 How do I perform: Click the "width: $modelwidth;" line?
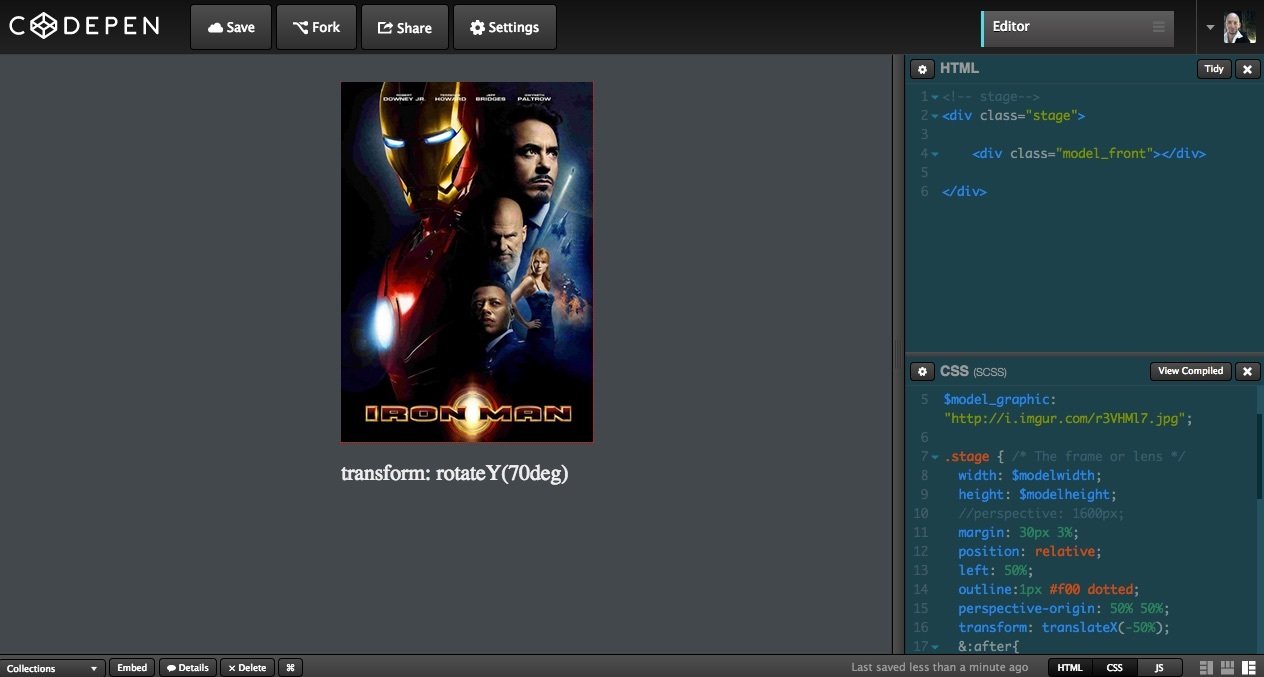pyautogui.click(x=1029, y=475)
